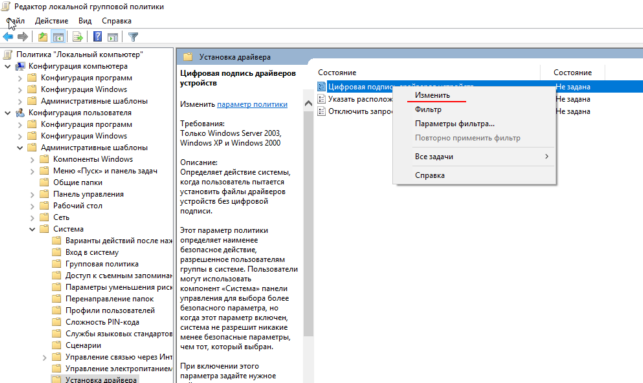Open the Вид menu
Viewport: 643px width, 383px height.
(x=85, y=21)
